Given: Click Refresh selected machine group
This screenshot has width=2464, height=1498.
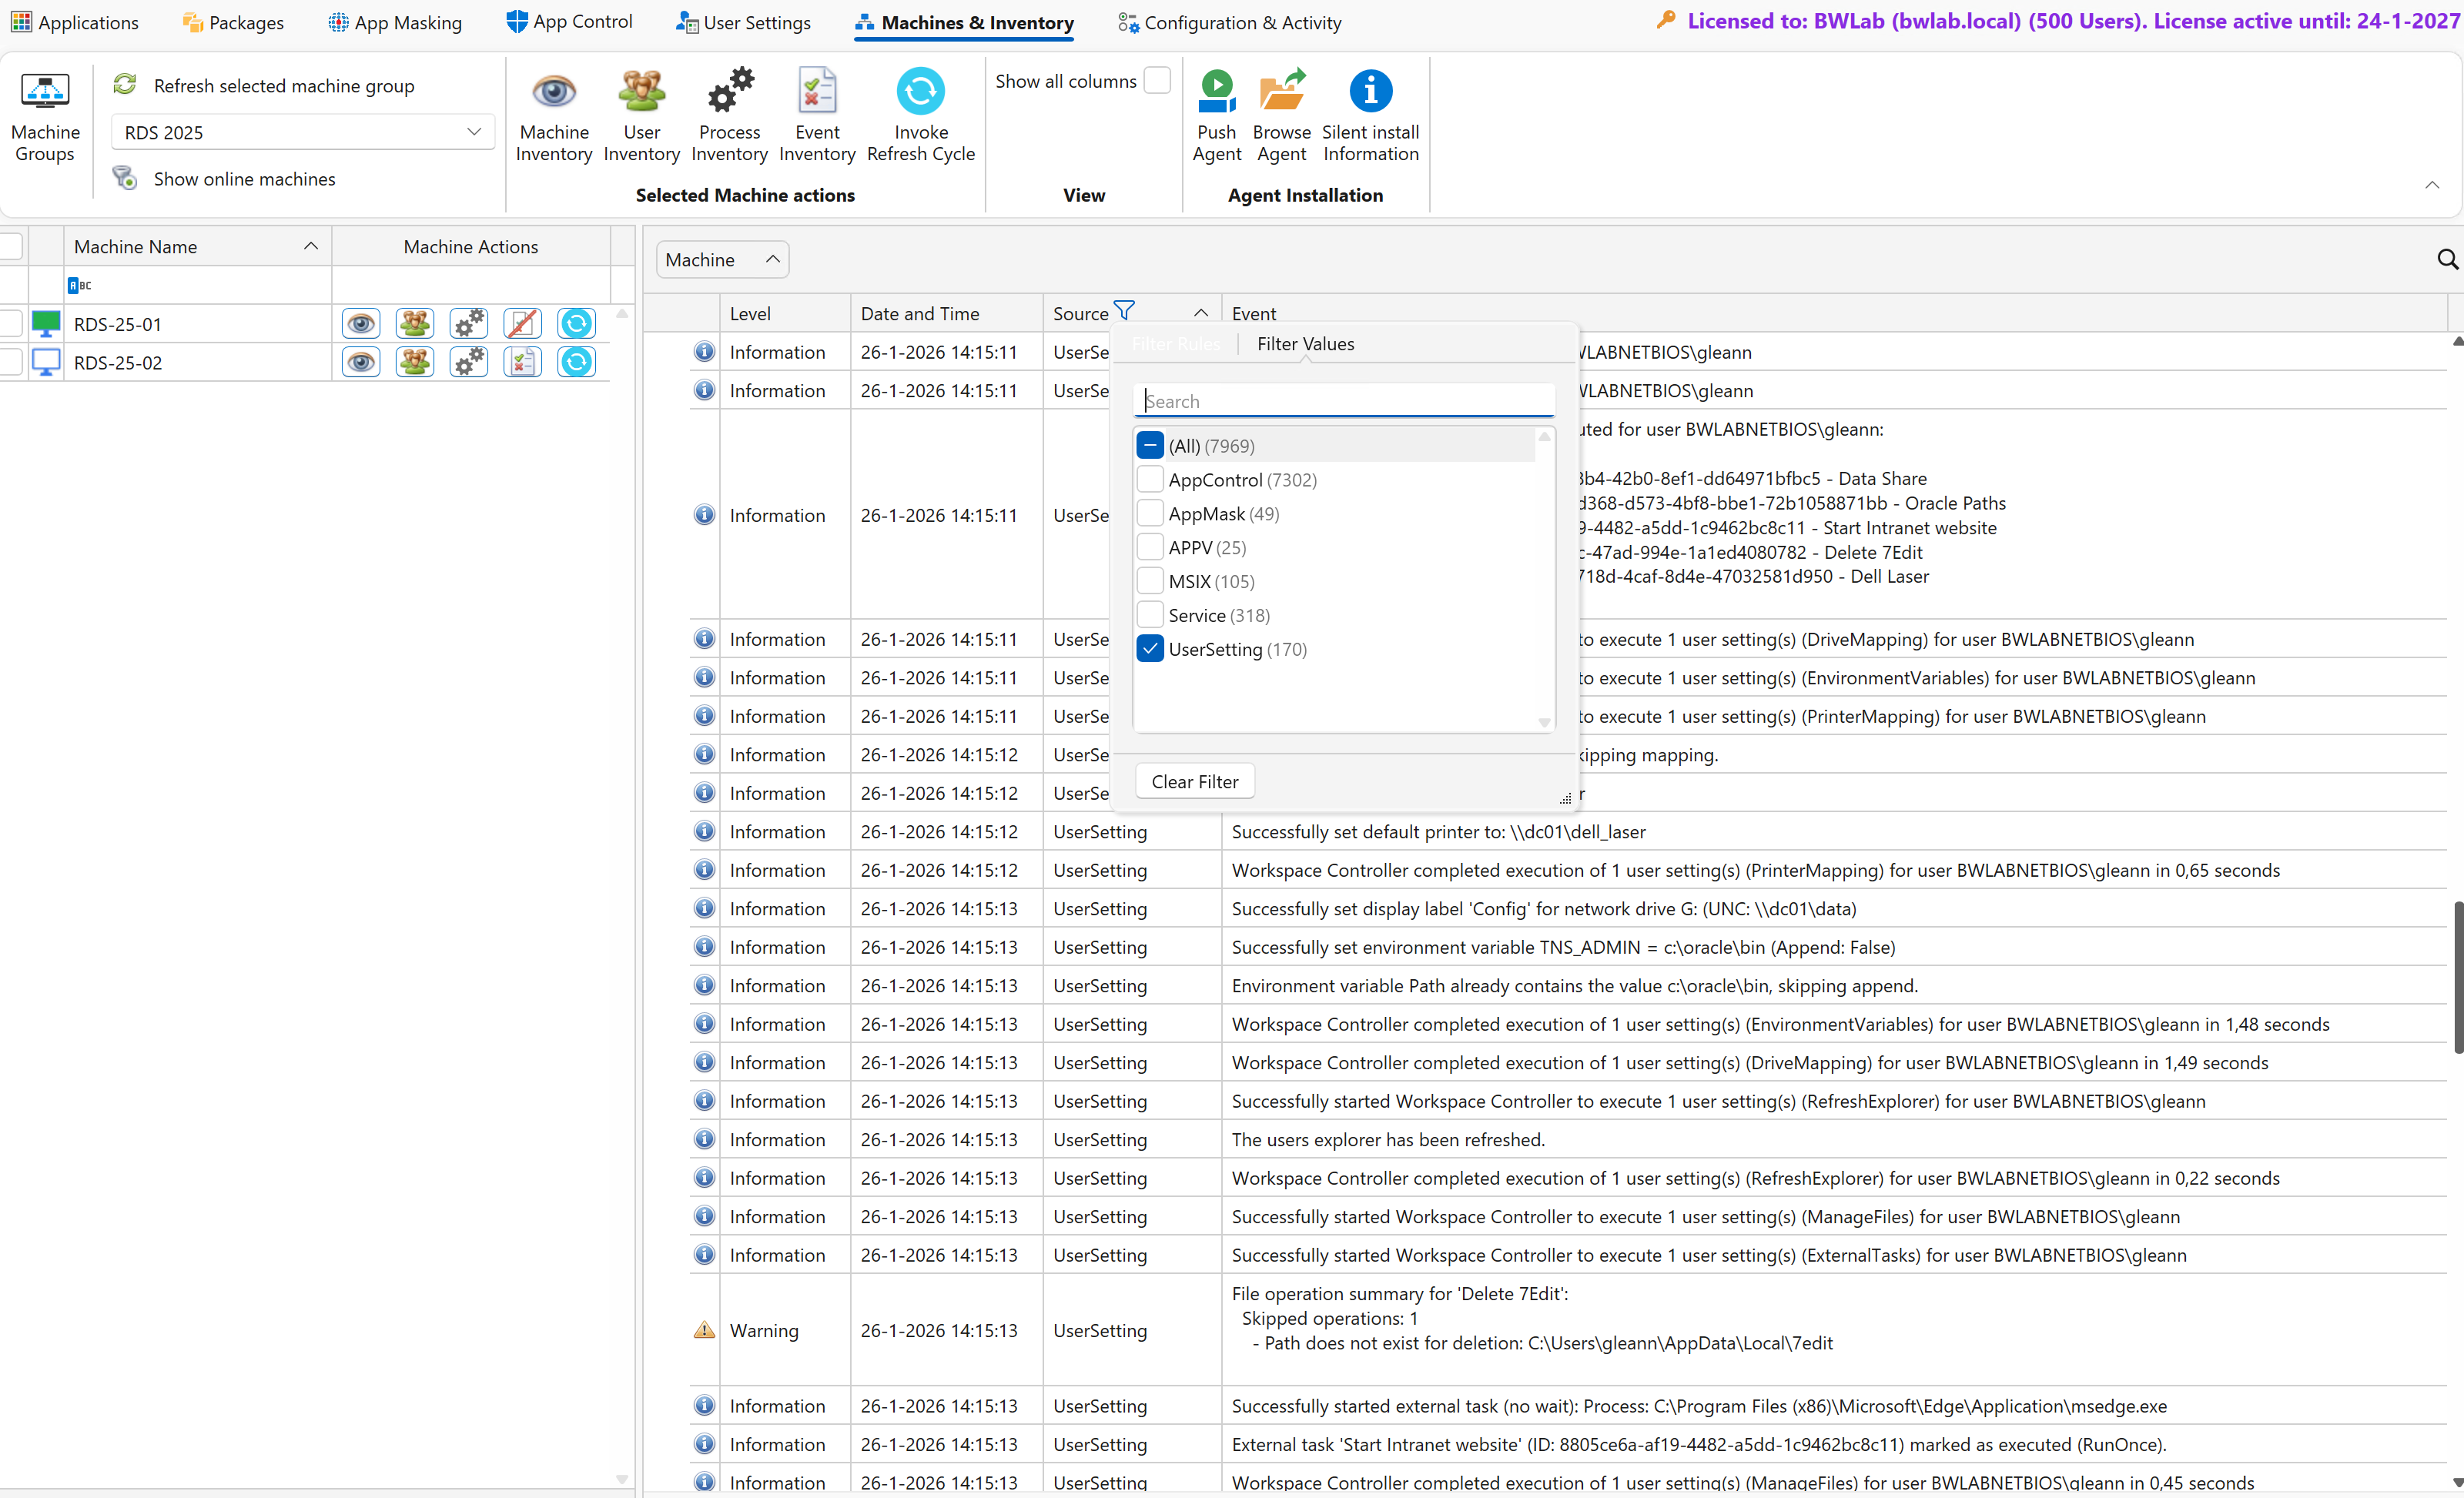Looking at the screenshot, I should [x=283, y=85].
